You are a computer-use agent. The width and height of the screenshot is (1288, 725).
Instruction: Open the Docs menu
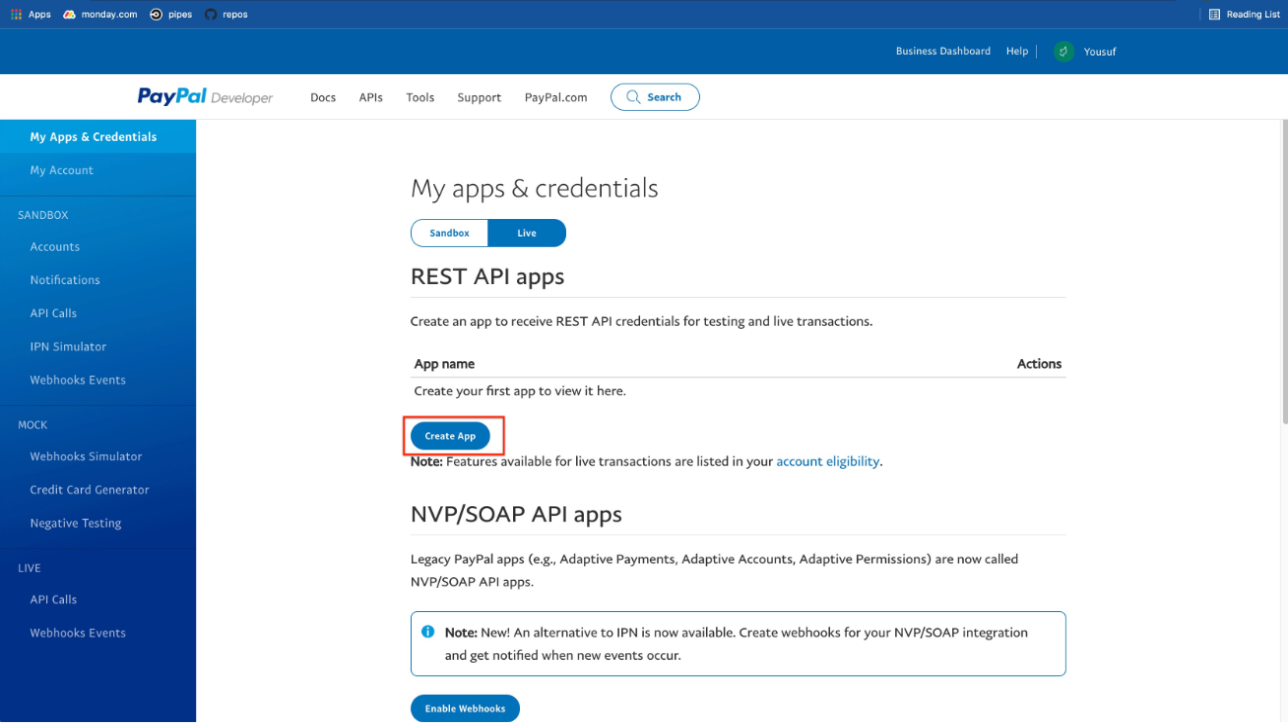pyautogui.click(x=323, y=97)
